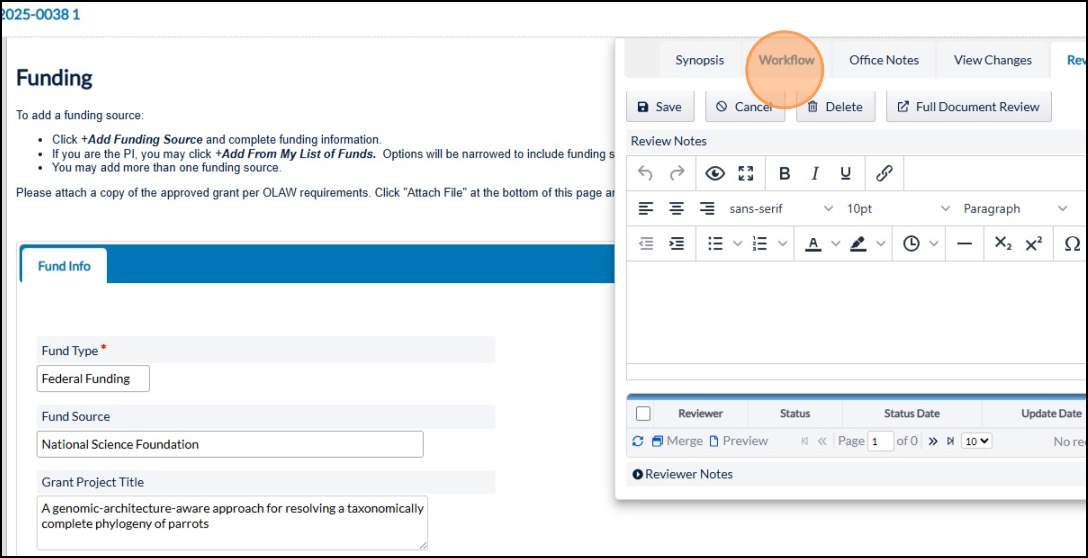
Task: Apply underline formatting
Action: click(x=846, y=173)
